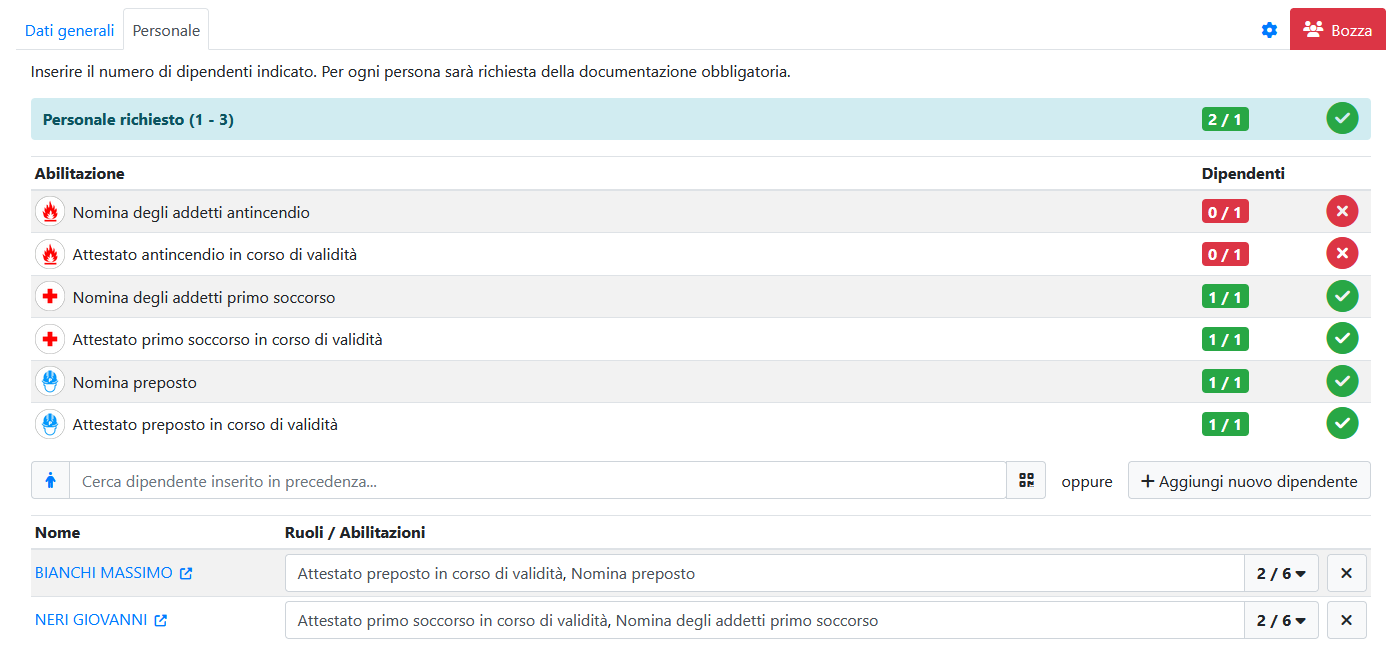Expand the 2 / 6 dropdown for BIANCHI MASSIMO
Image resolution: width=1400 pixels, height=667 pixels.
pos(1281,574)
